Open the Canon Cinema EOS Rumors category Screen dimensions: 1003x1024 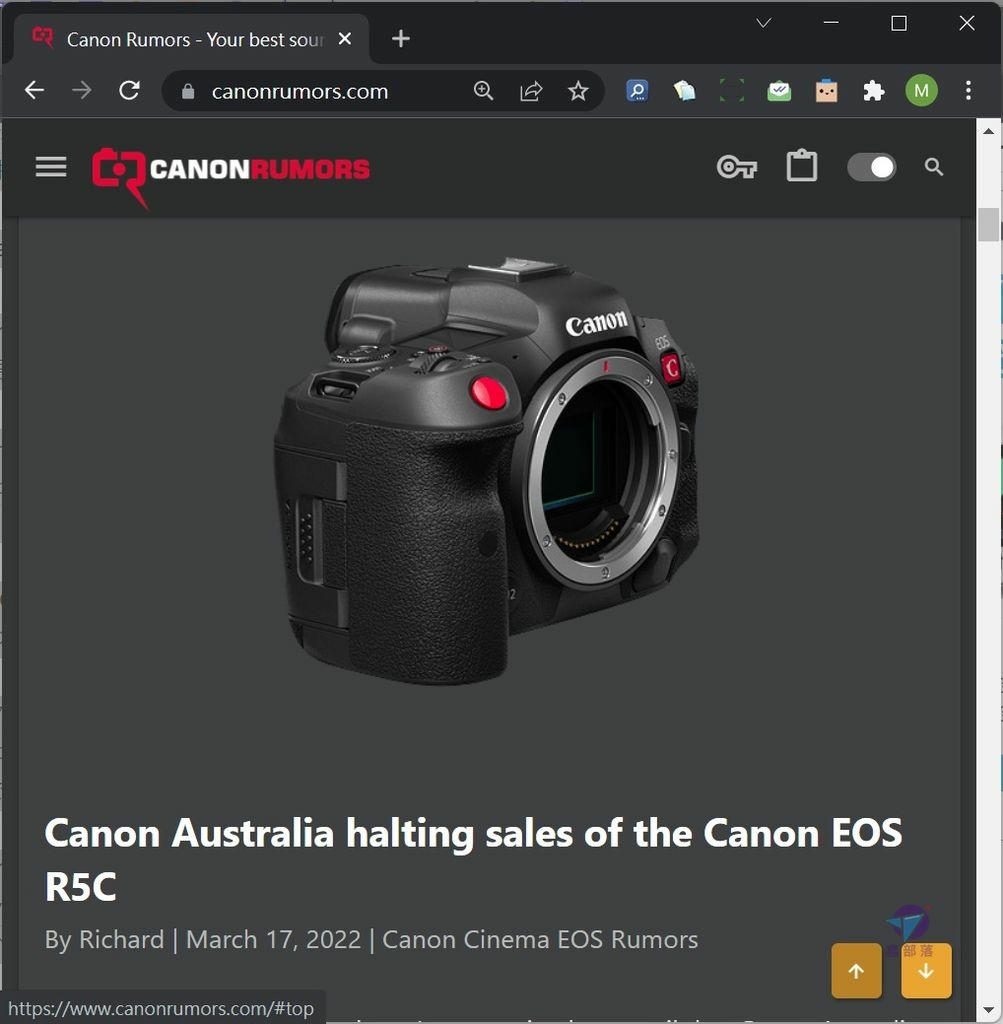click(x=540, y=939)
